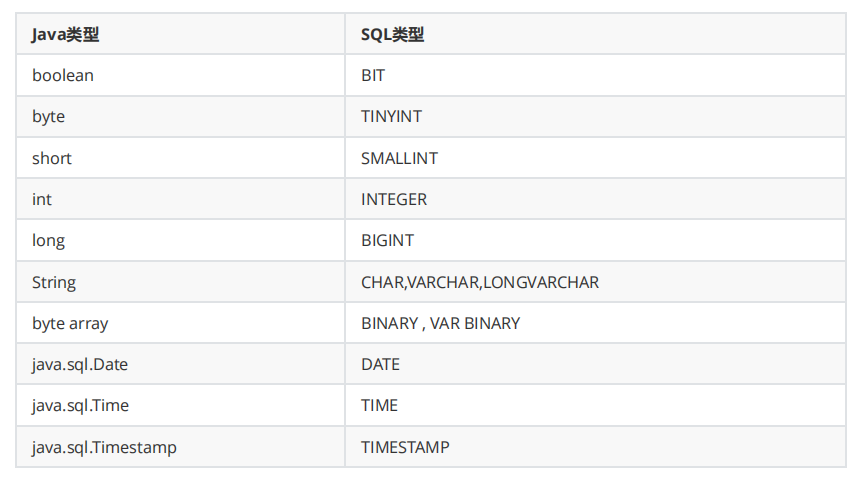Click the CHAR,VARCHAR,LONGVARCHAR cell
Image resolution: width=866 pixels, height=481 pixels.
coord(480,282)
